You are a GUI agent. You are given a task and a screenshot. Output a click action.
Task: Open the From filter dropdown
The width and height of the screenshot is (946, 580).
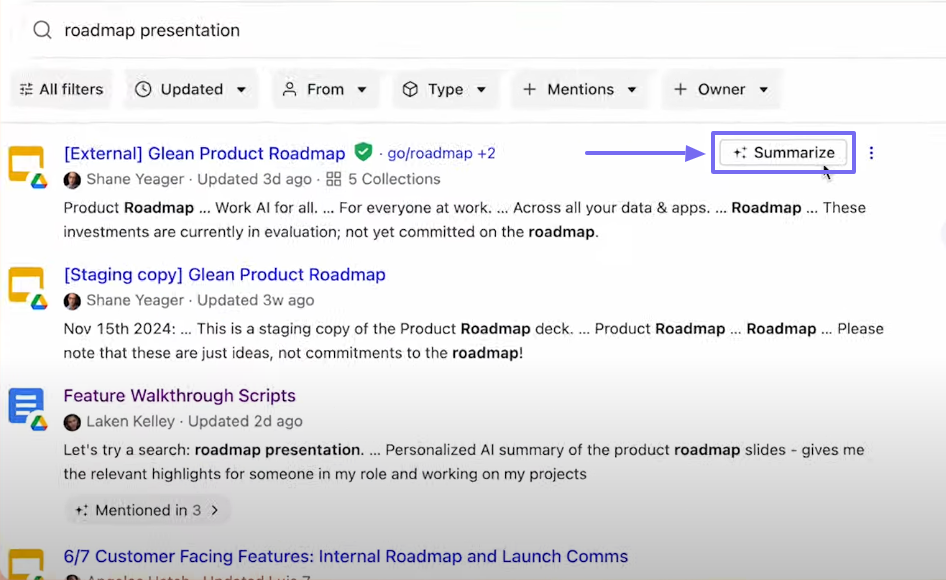coord(326,89)
